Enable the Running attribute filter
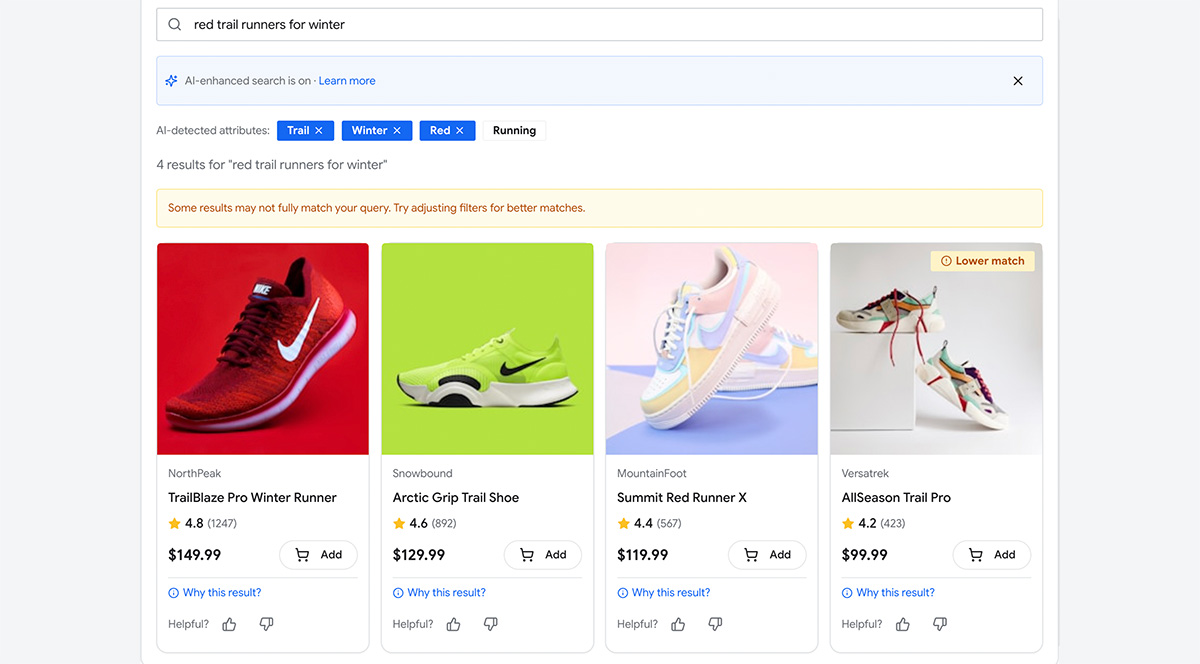The image size is (1200, 664). 514,130
